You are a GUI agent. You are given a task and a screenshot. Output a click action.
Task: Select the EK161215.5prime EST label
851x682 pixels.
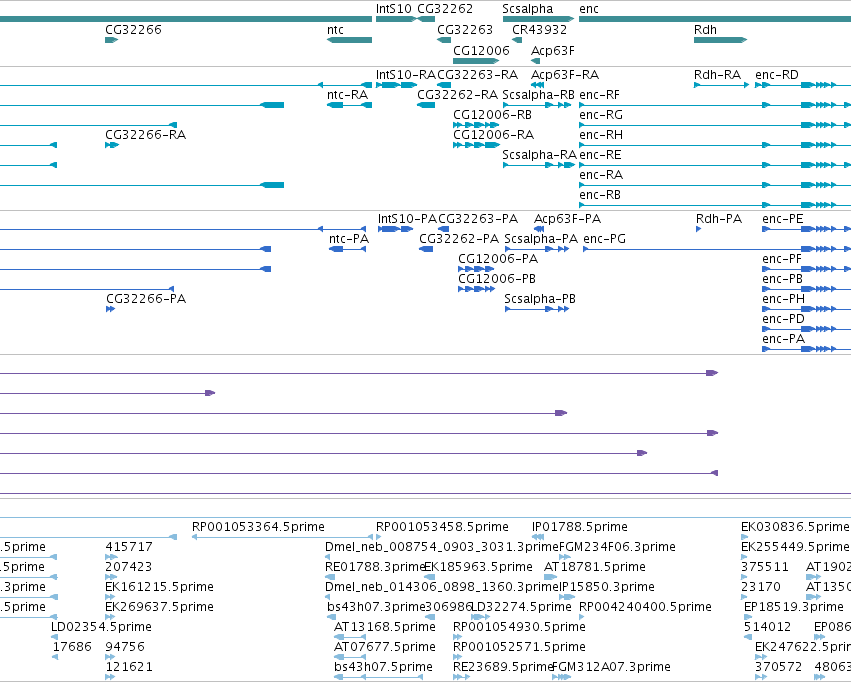(160, 587)
